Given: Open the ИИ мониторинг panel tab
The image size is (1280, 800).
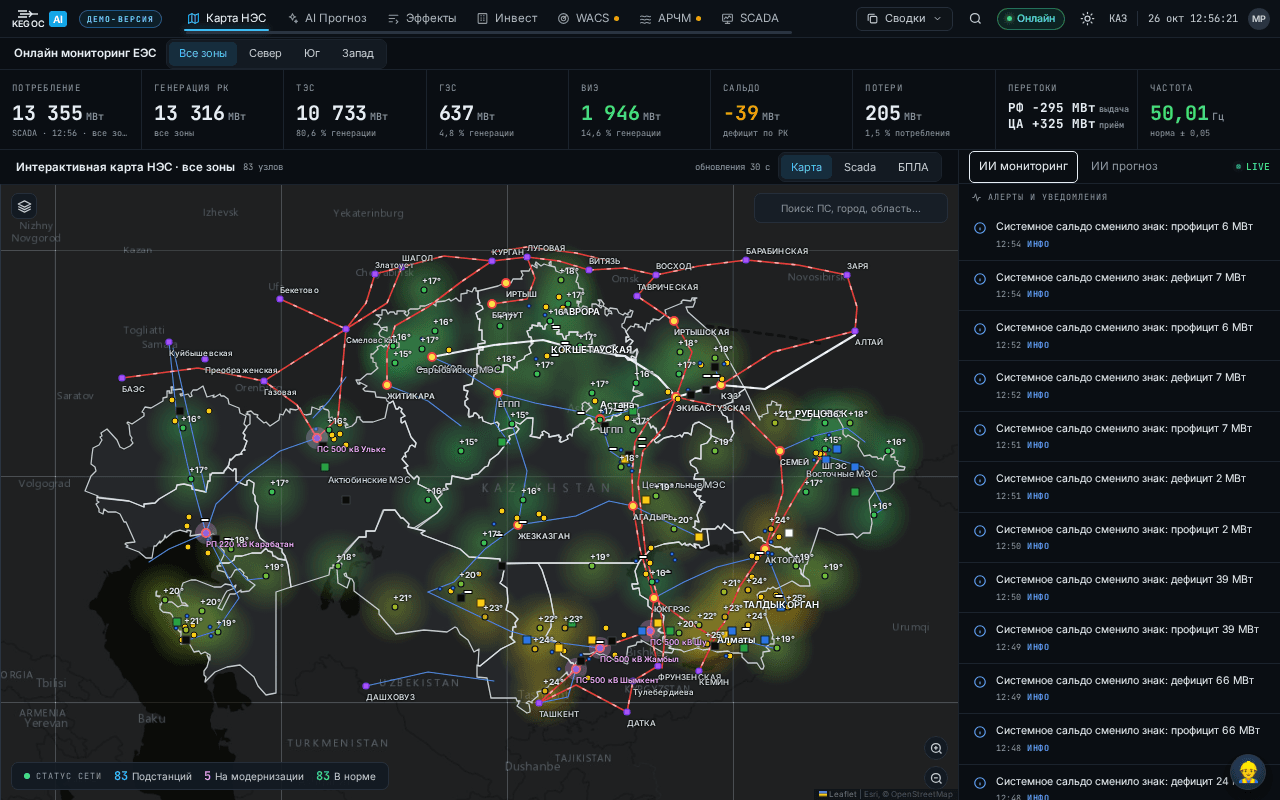Looking at the screenshot, I should click(1023, 167).
